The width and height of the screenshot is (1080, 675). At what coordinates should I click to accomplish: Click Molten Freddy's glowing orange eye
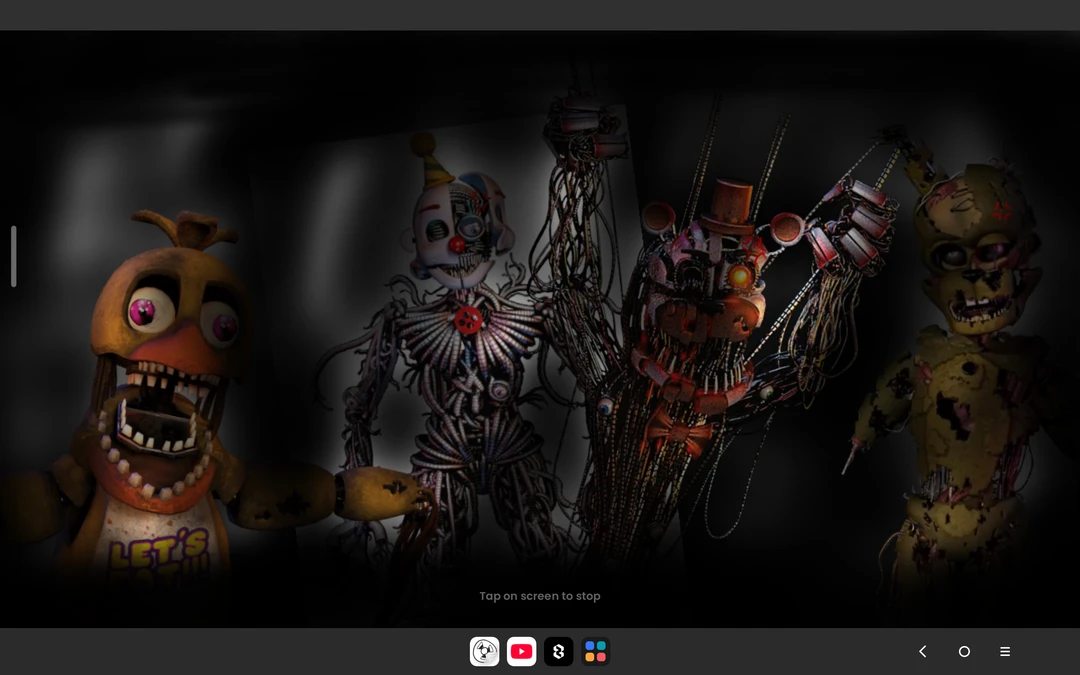[740, 275]
